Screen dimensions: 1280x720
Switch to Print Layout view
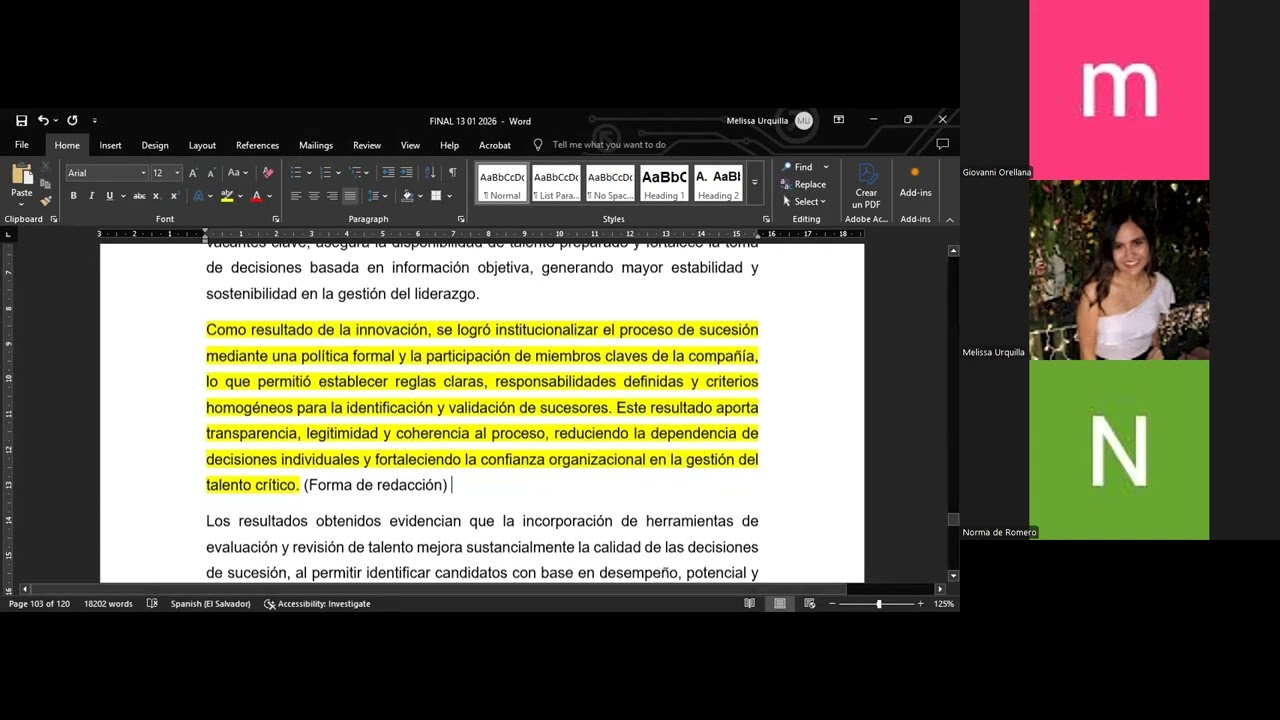[779, 604]
